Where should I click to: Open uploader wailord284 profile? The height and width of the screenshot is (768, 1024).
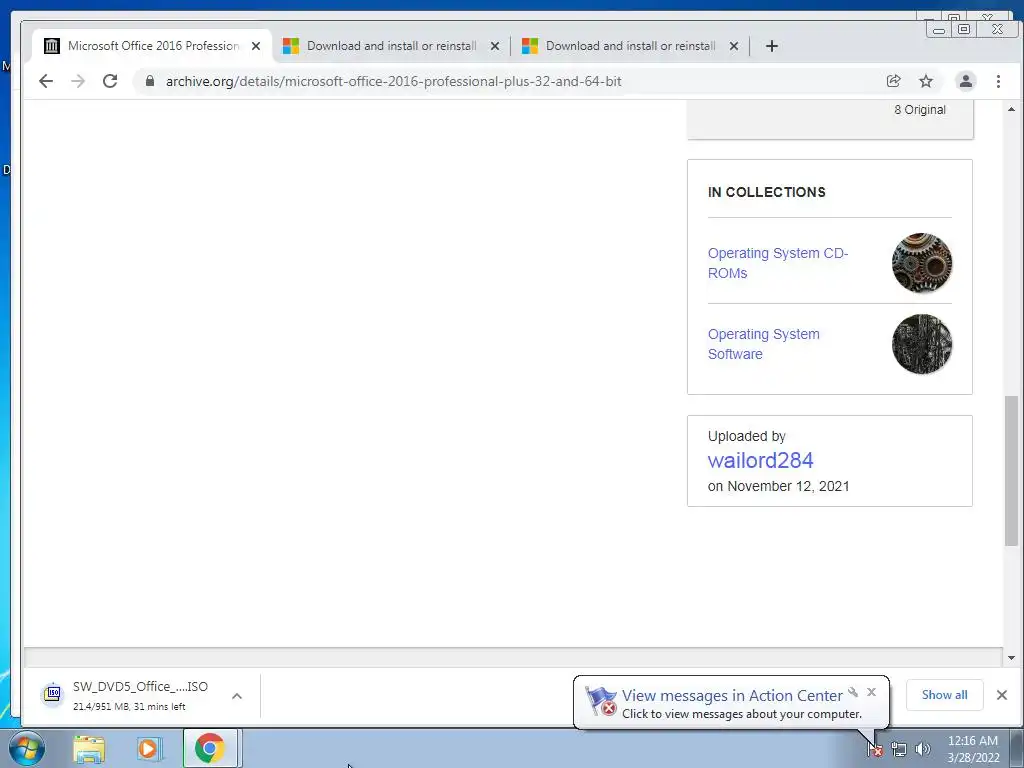tap(760, 460)
